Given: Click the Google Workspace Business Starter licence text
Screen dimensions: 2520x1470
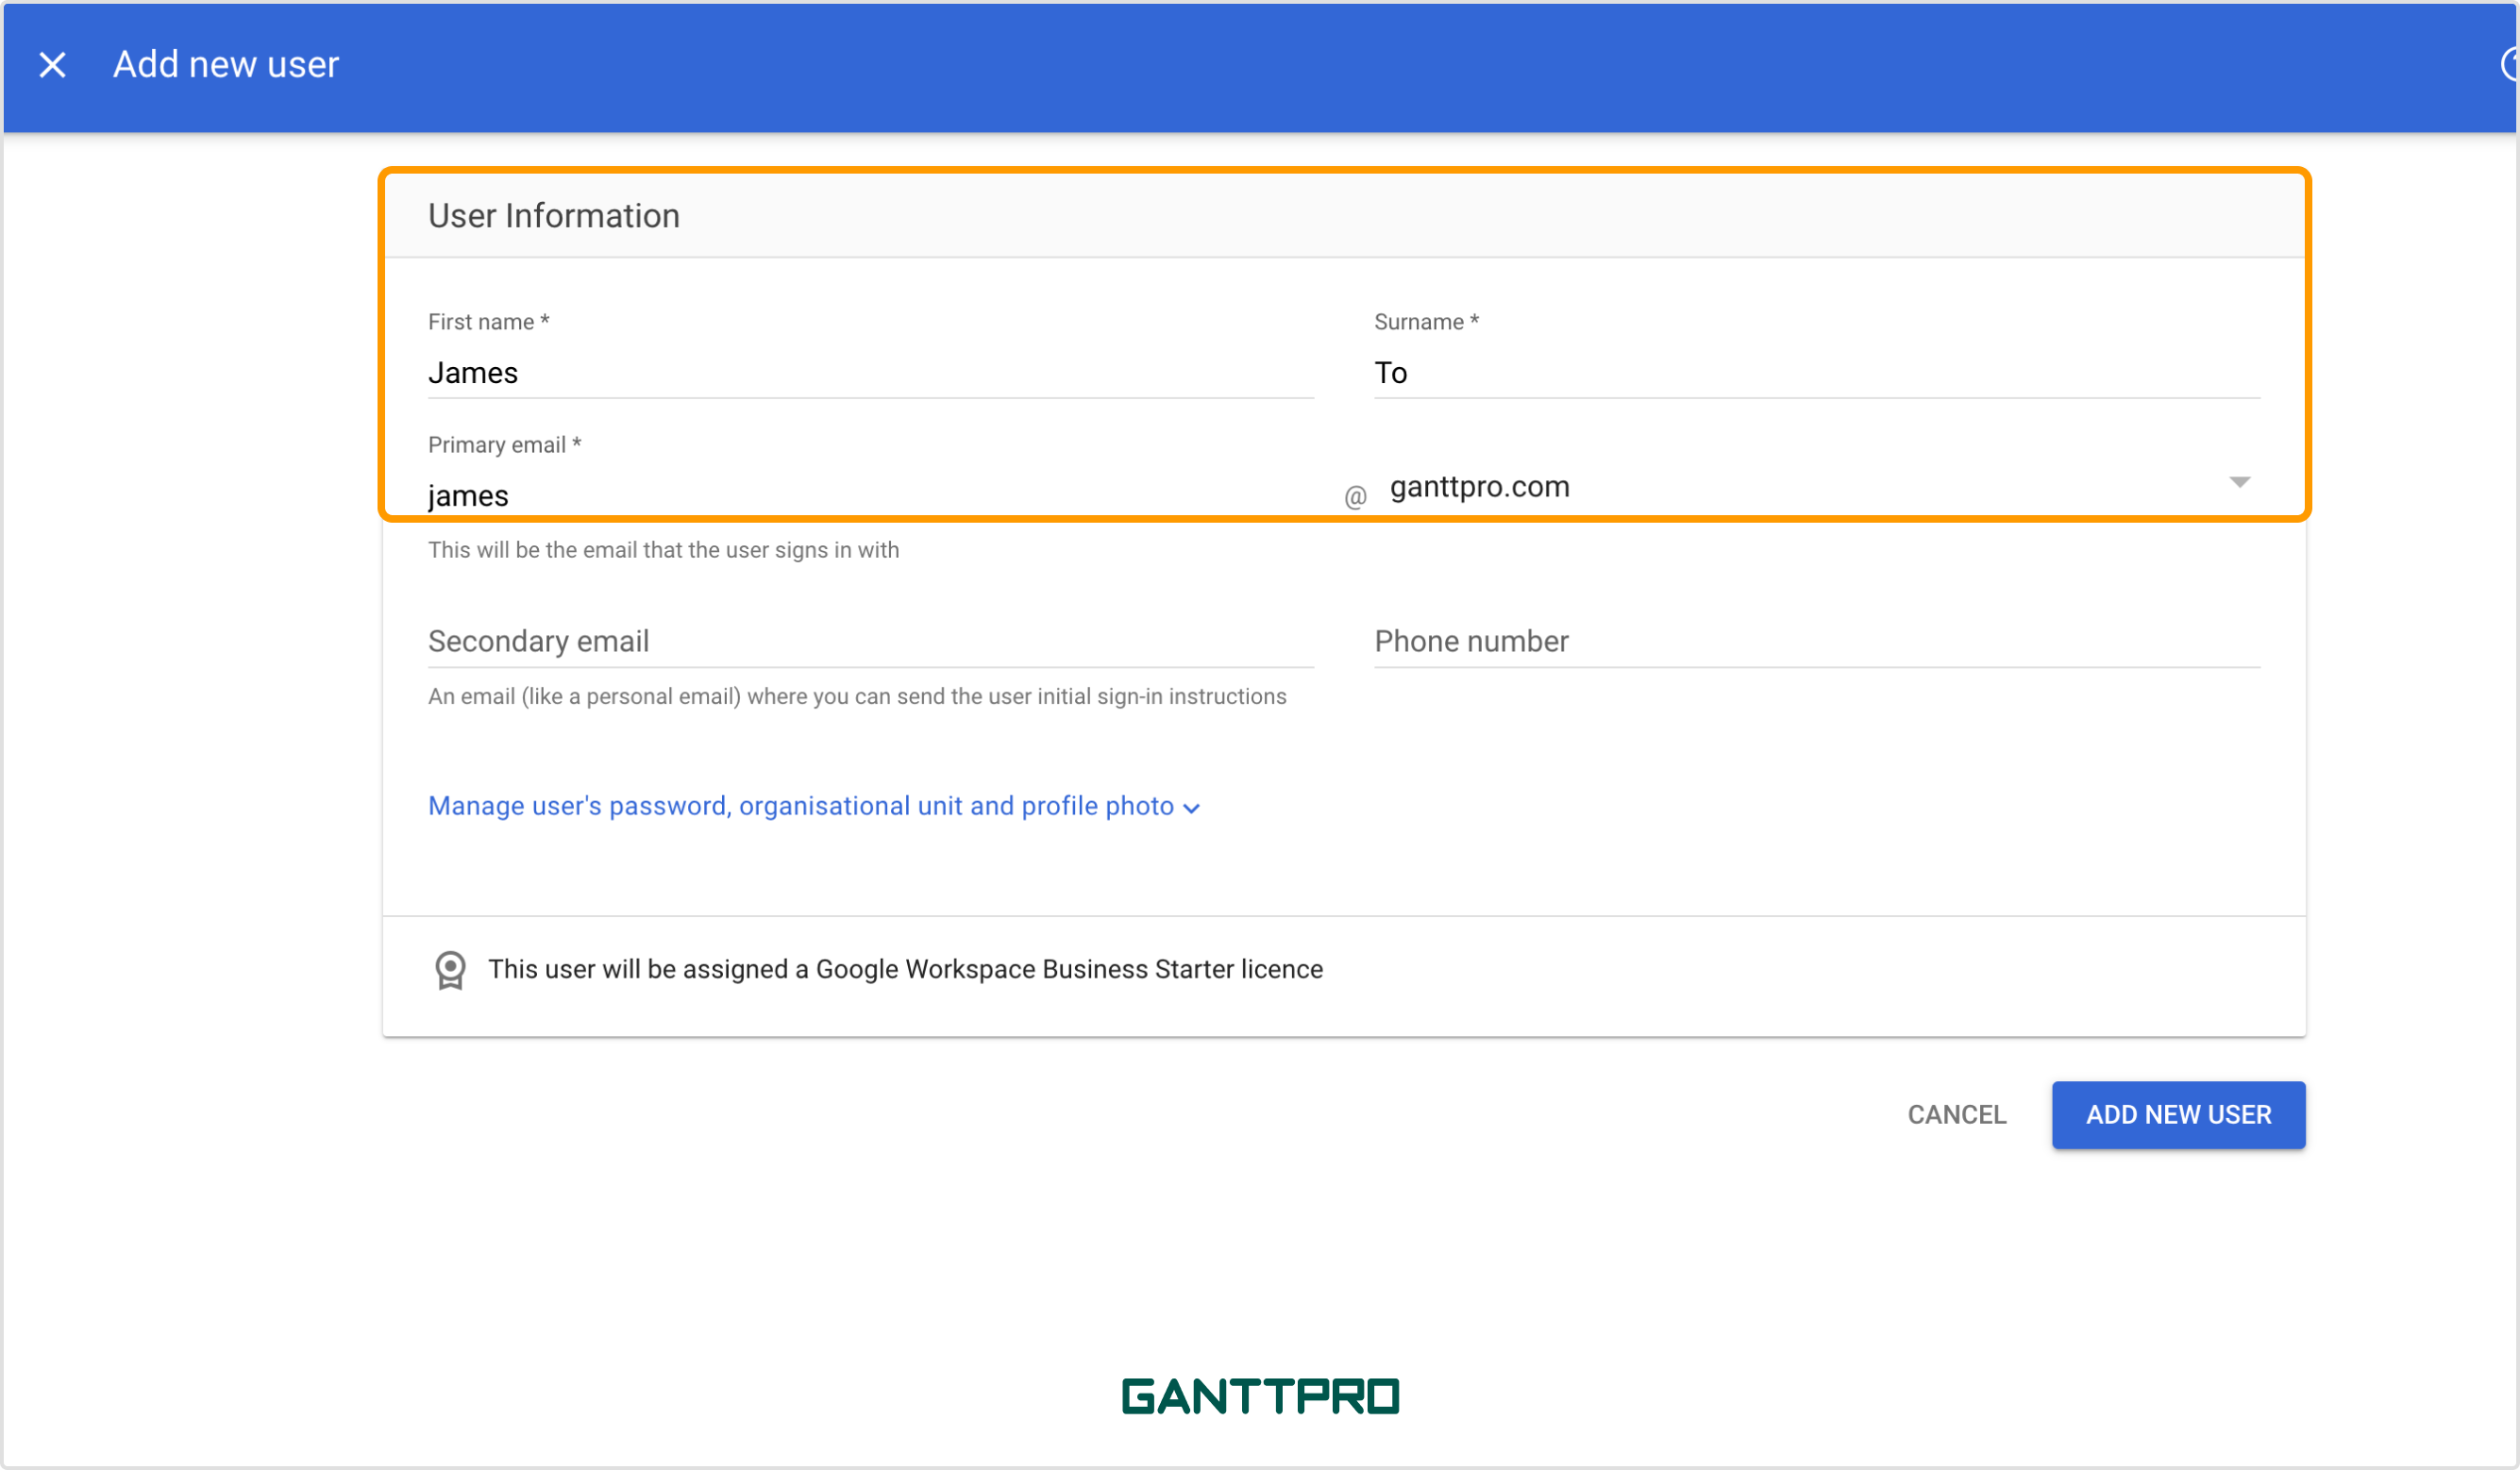Looking at the screenshot, I should (x=905, y=969).
